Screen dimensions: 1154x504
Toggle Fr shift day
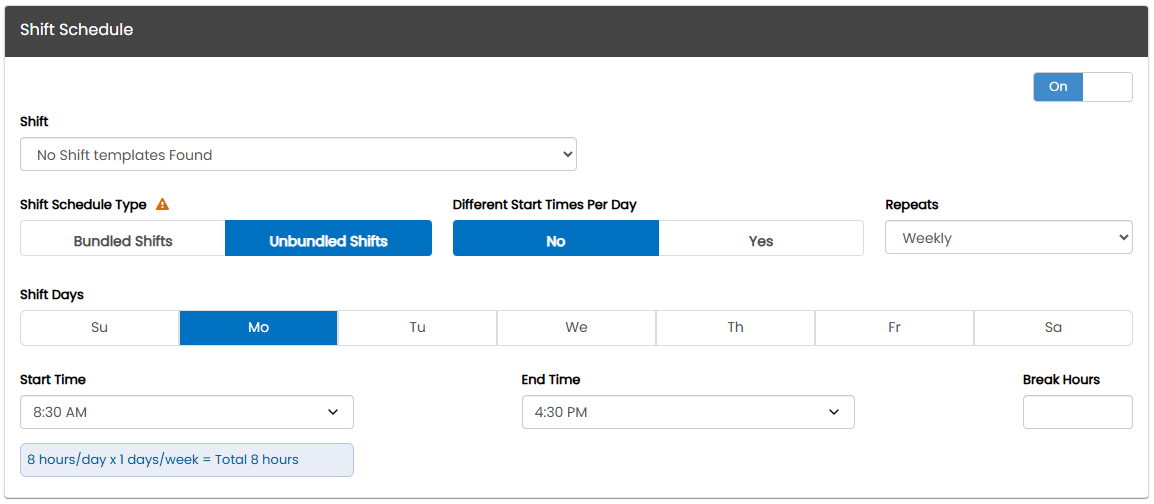(894, 328)
